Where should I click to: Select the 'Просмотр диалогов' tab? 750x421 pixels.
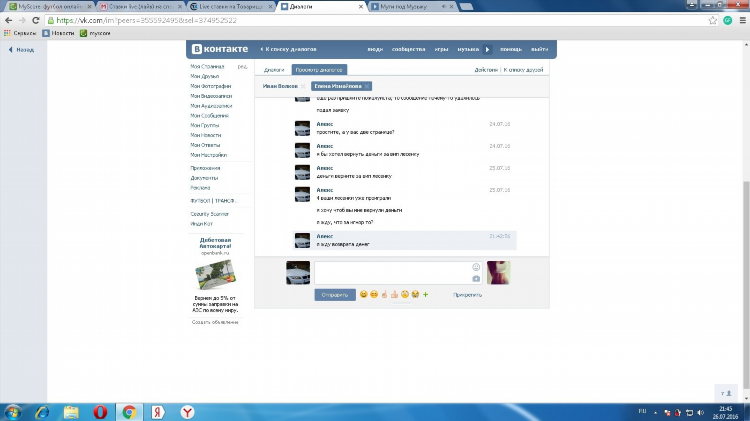tap(319, 70)
